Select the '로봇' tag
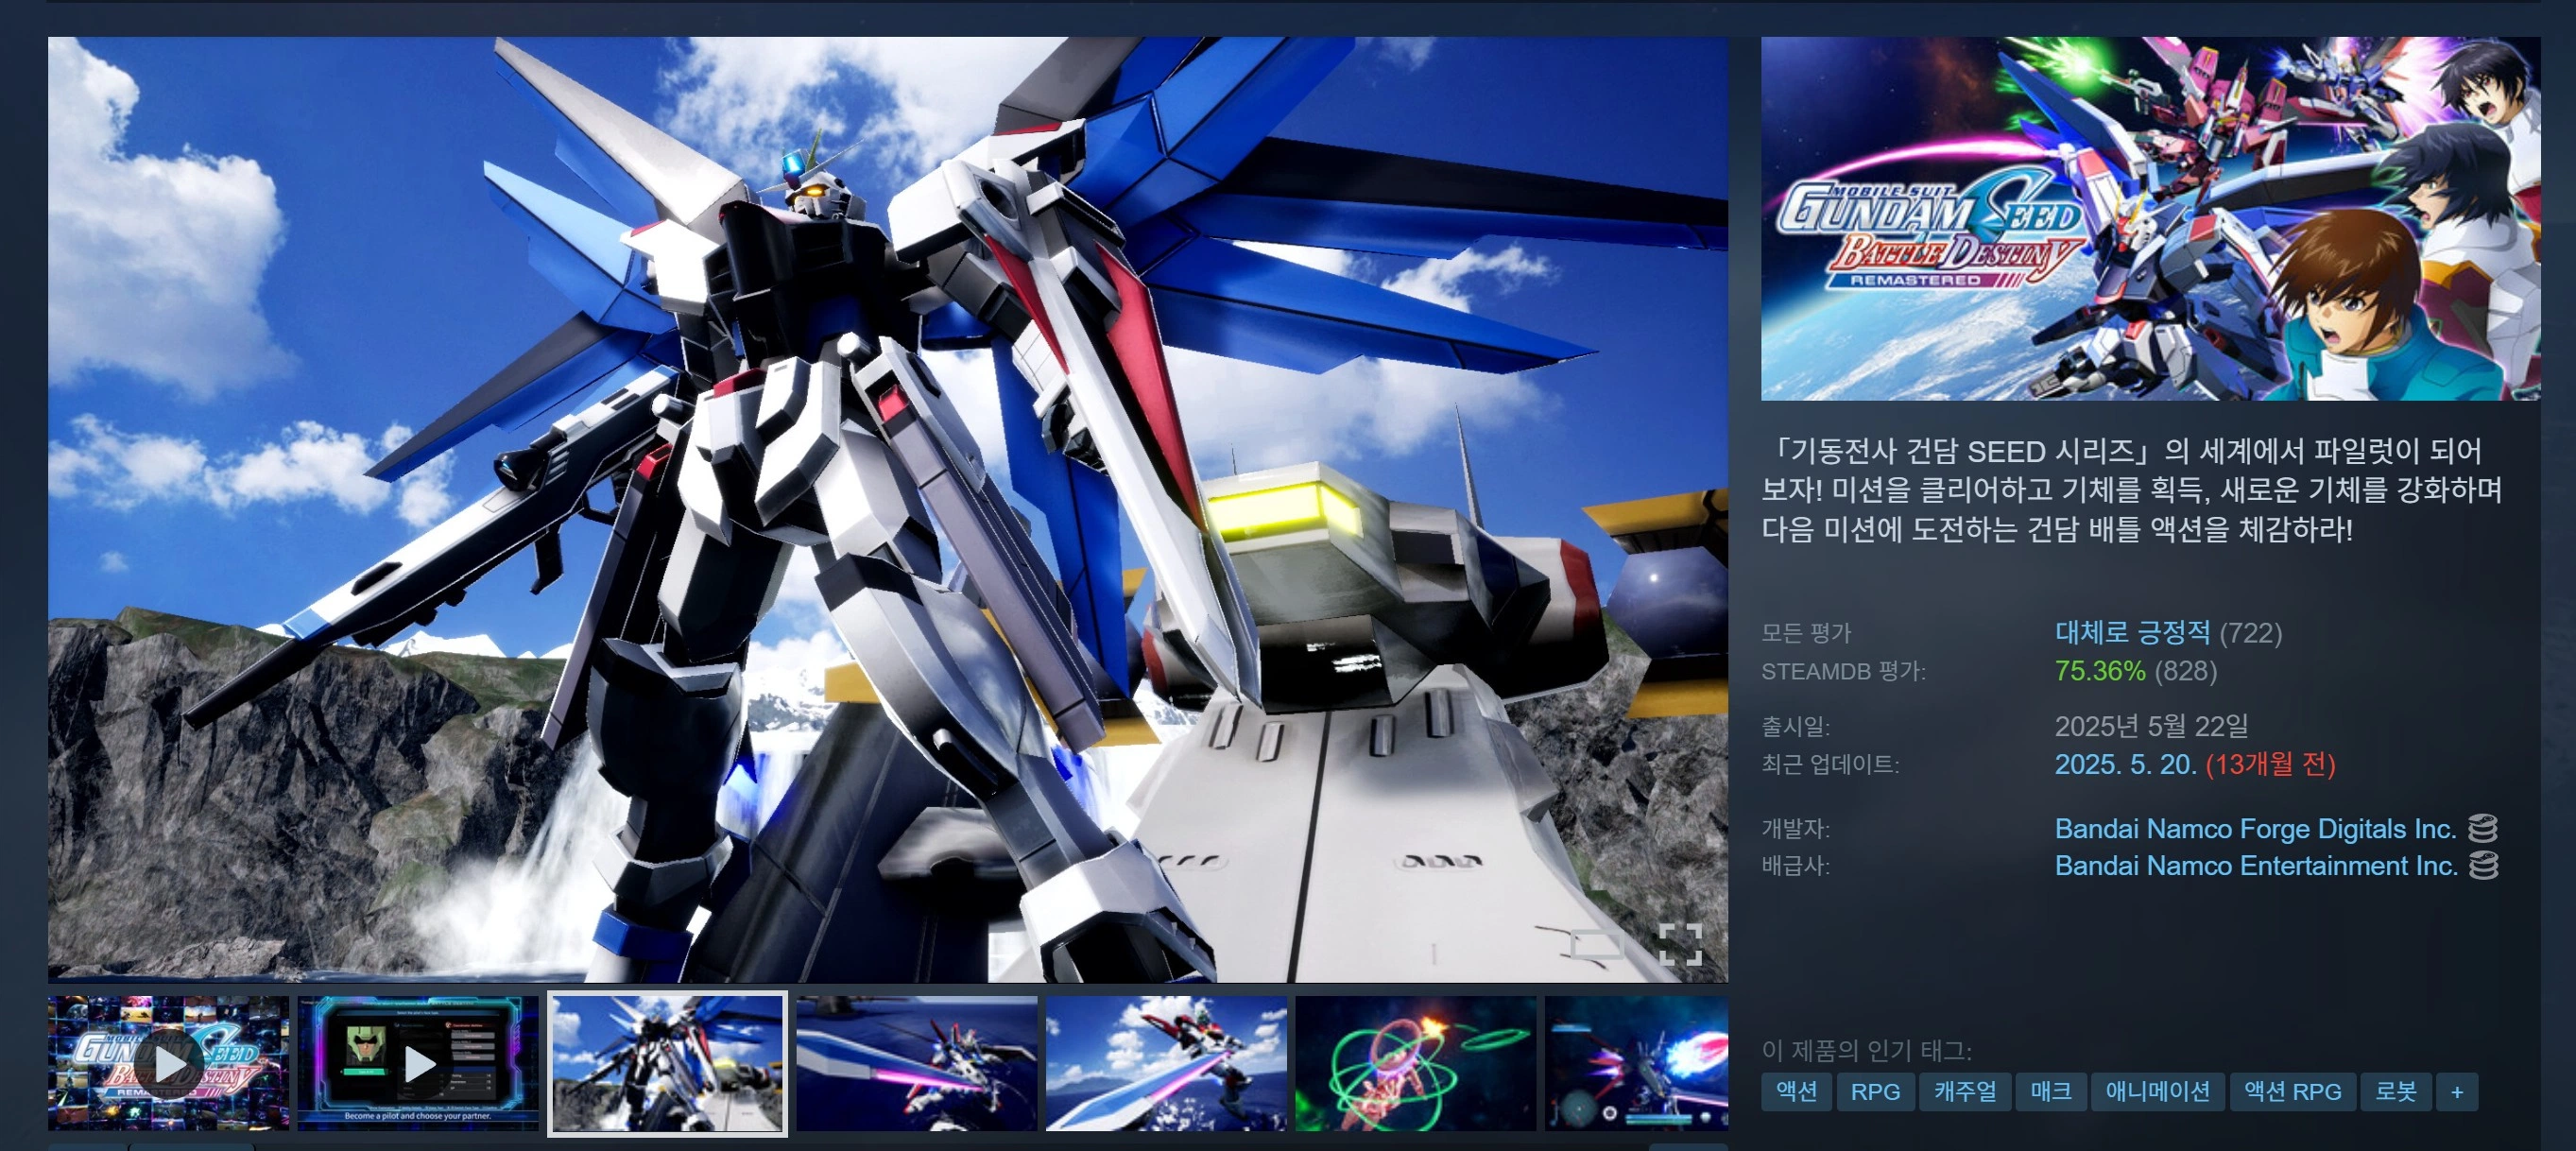The image size is (2576, 1151). [x=2395, y=1091]
